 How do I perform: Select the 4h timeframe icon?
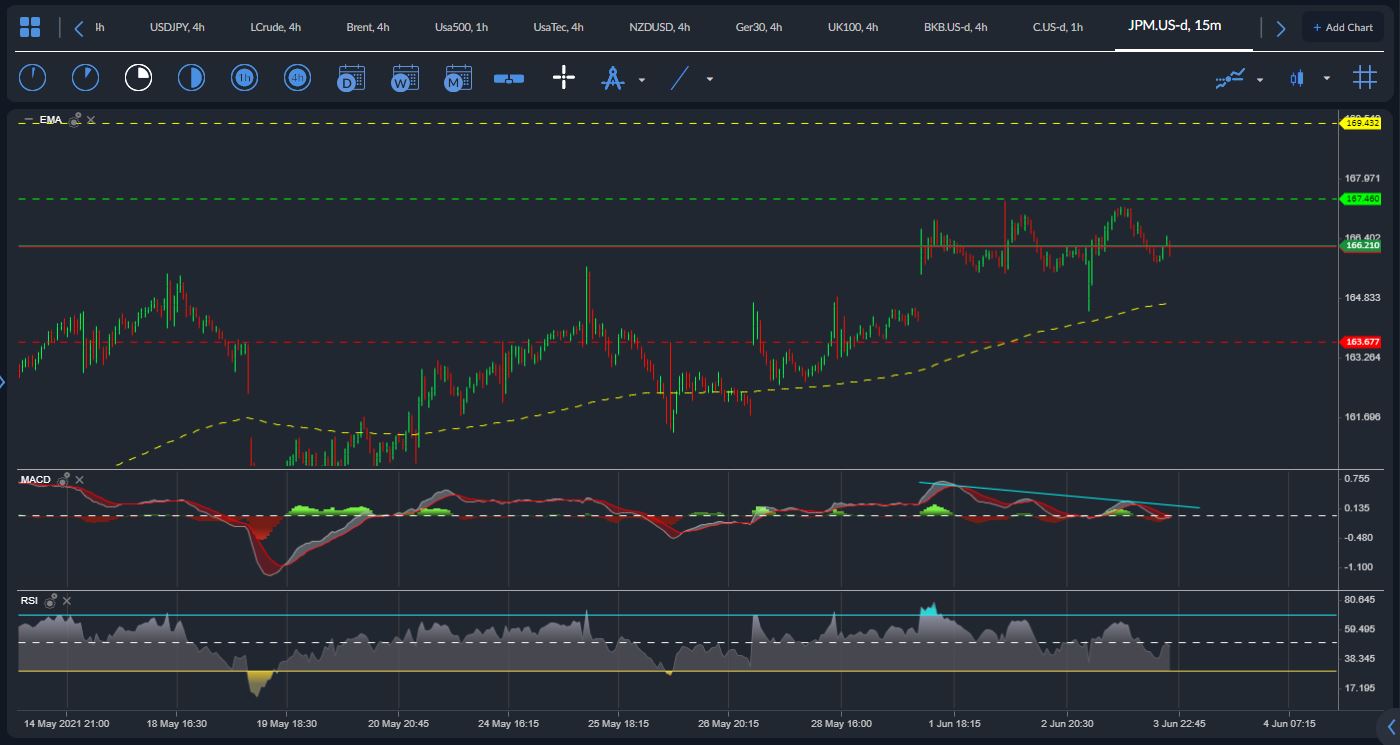pyautogui.click(x=297, y=77)
